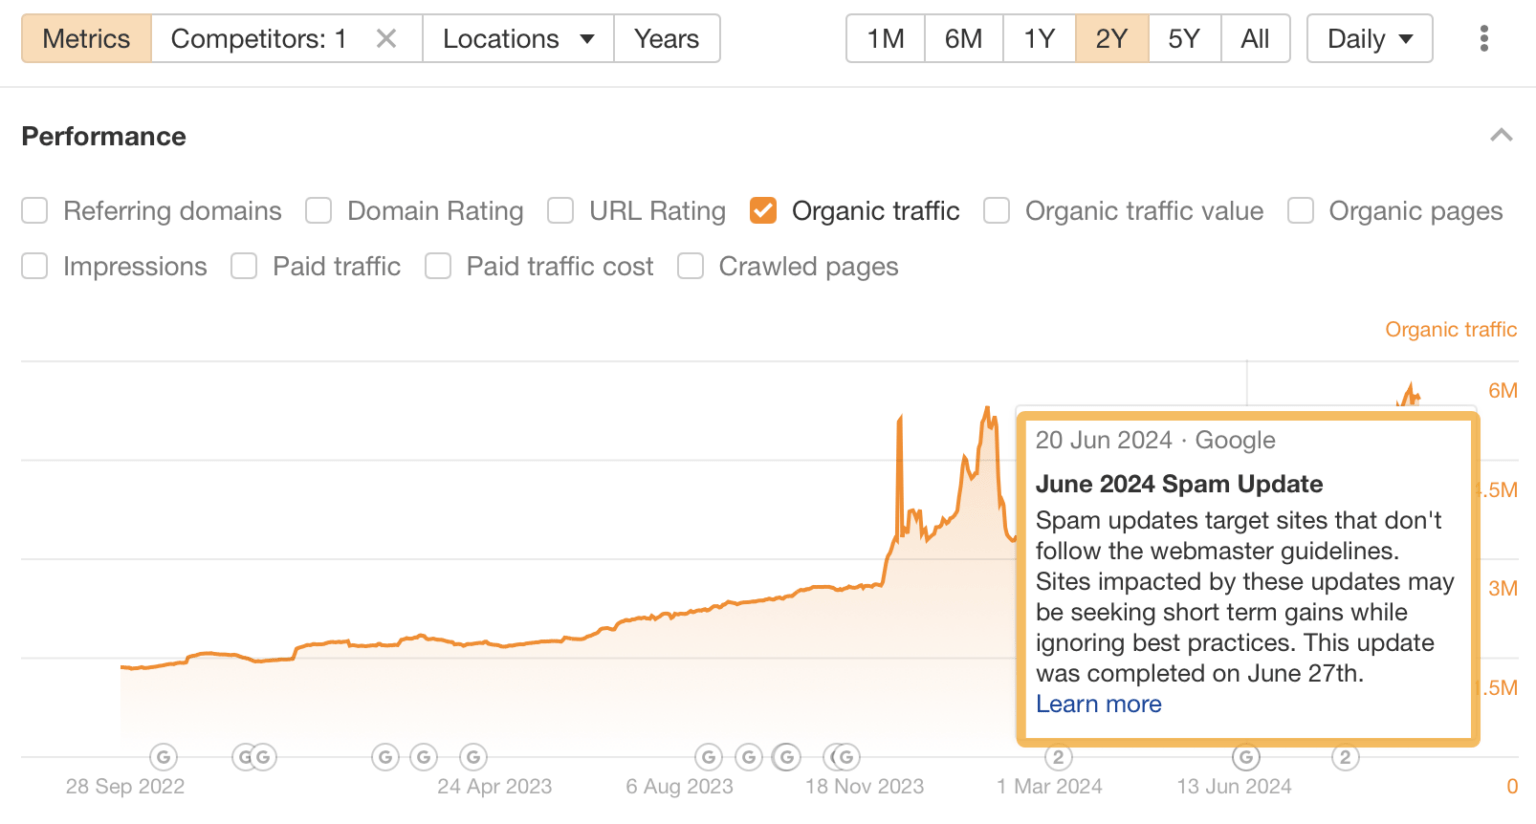
Task: Uncheck the Organic traffic checkbox
Action: click(x=763, y=211)
